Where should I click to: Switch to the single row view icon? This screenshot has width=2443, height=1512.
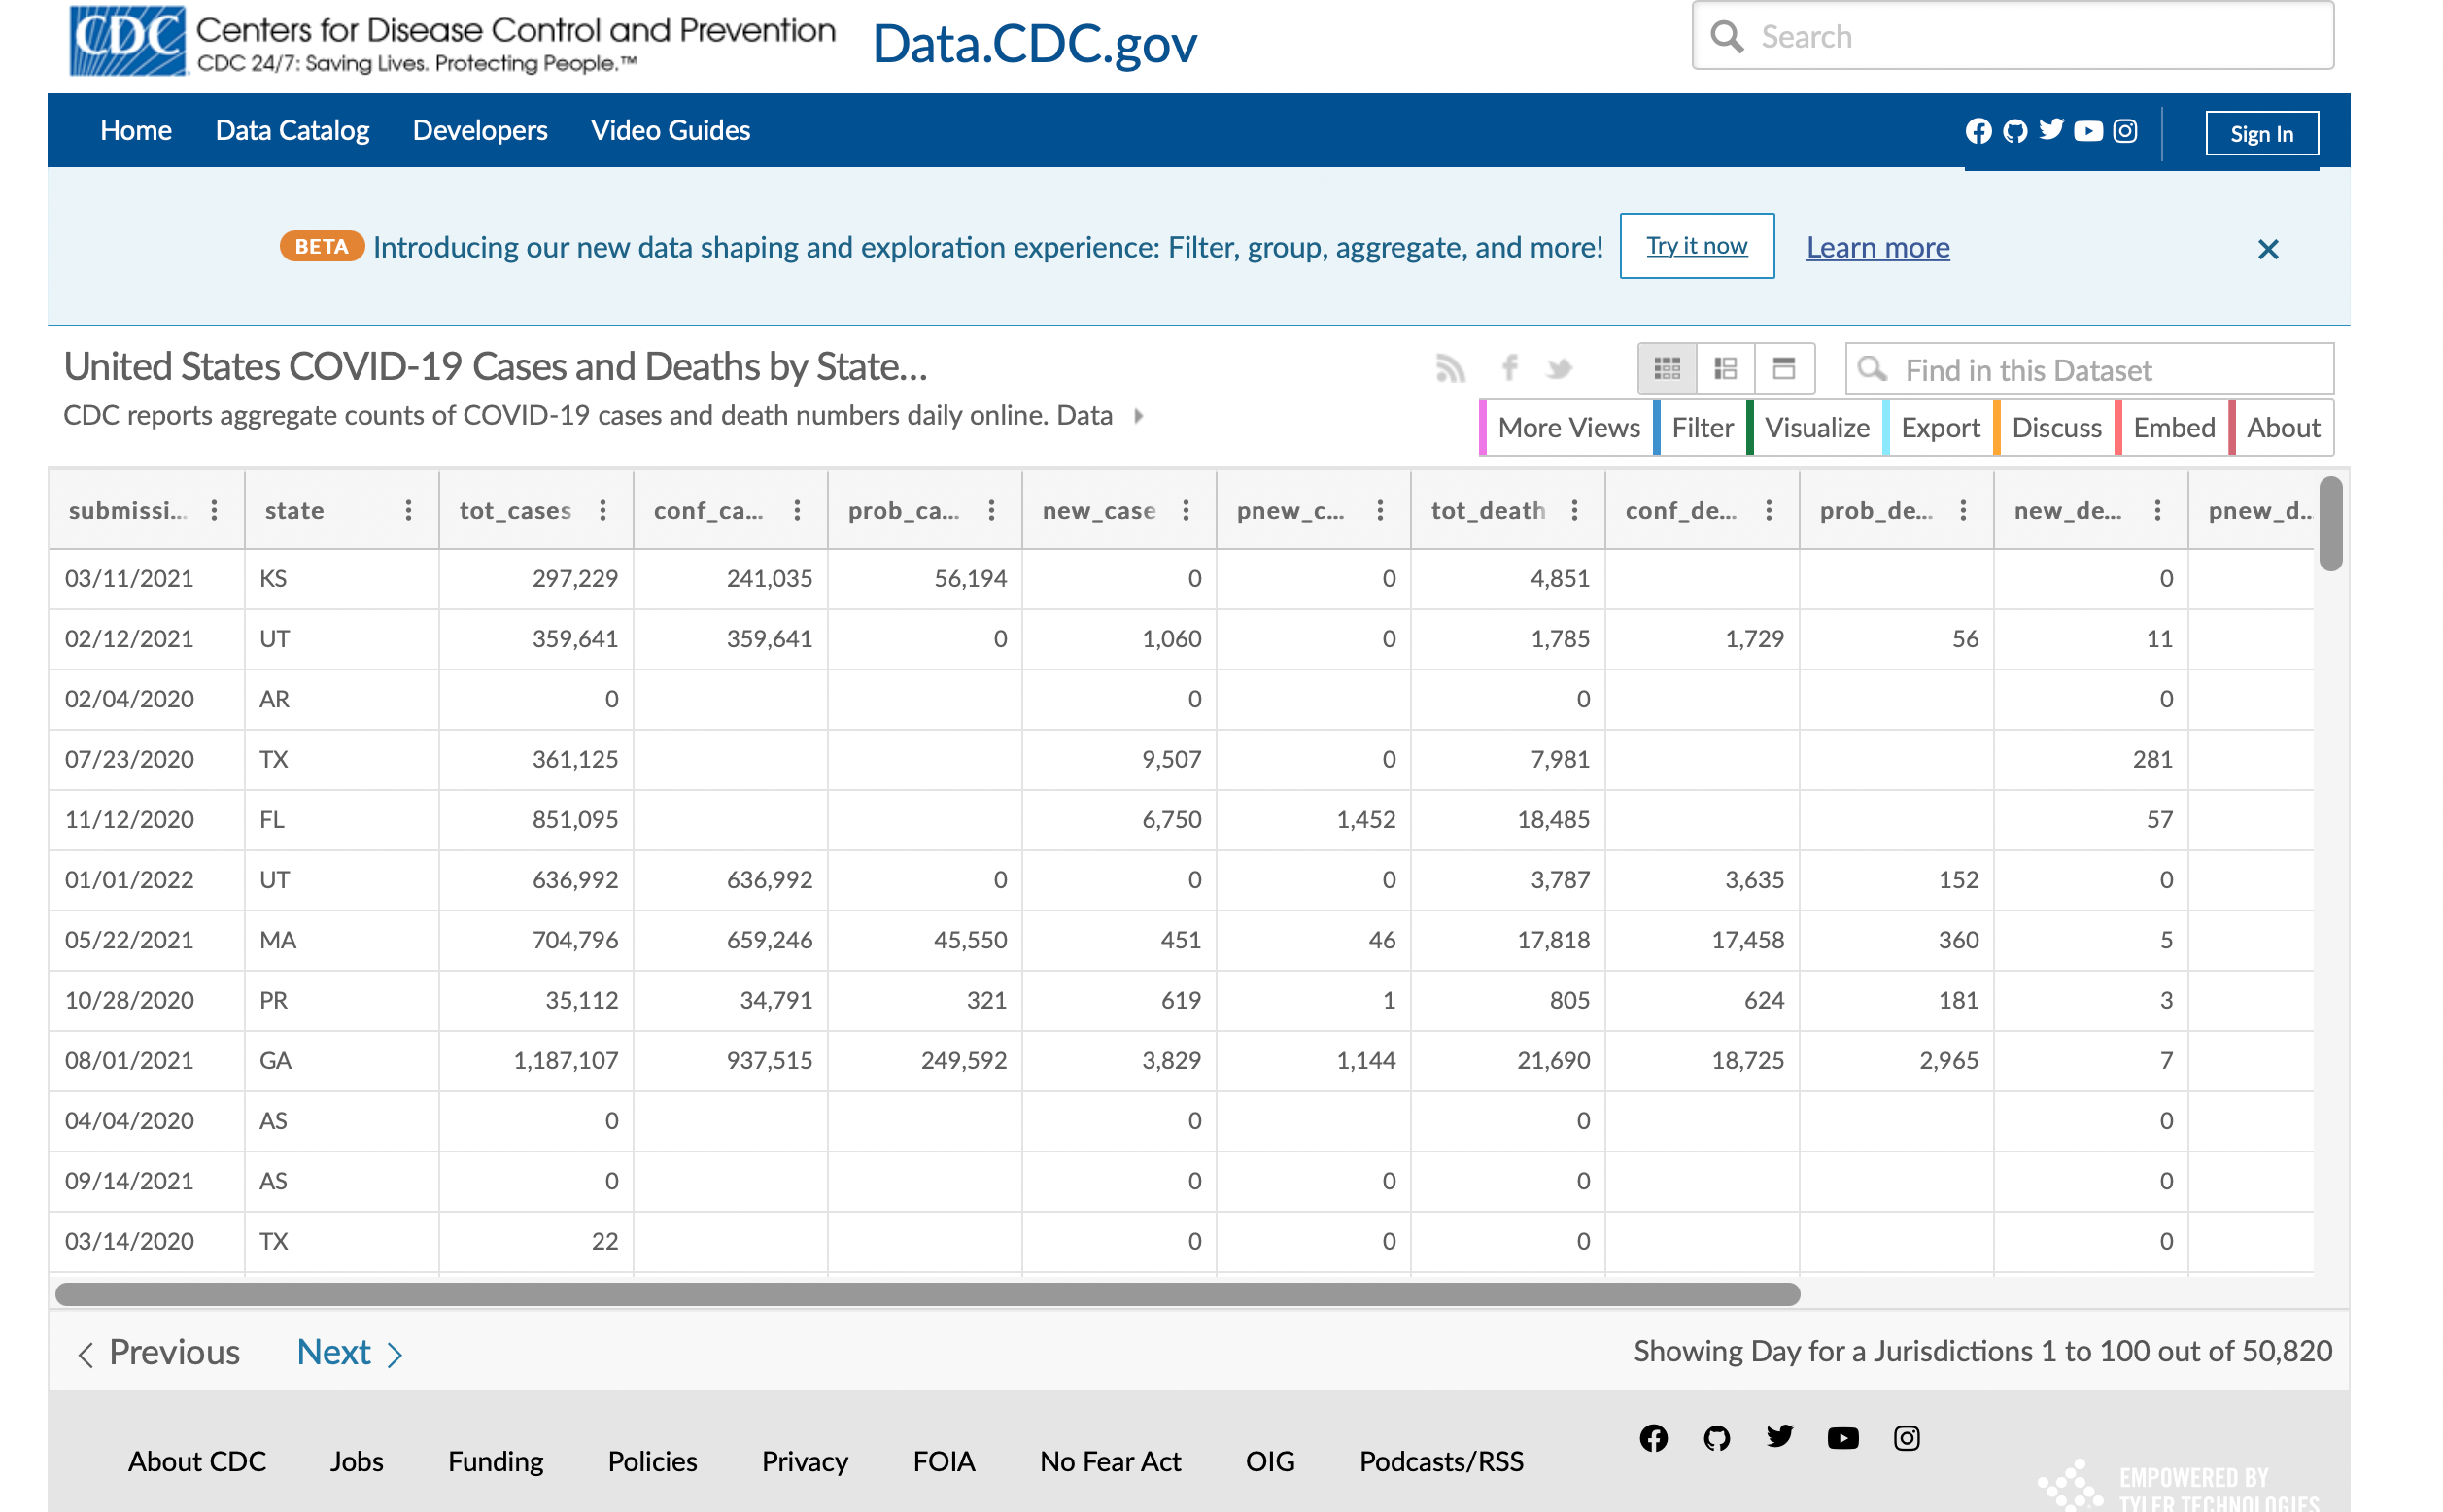1783,369
